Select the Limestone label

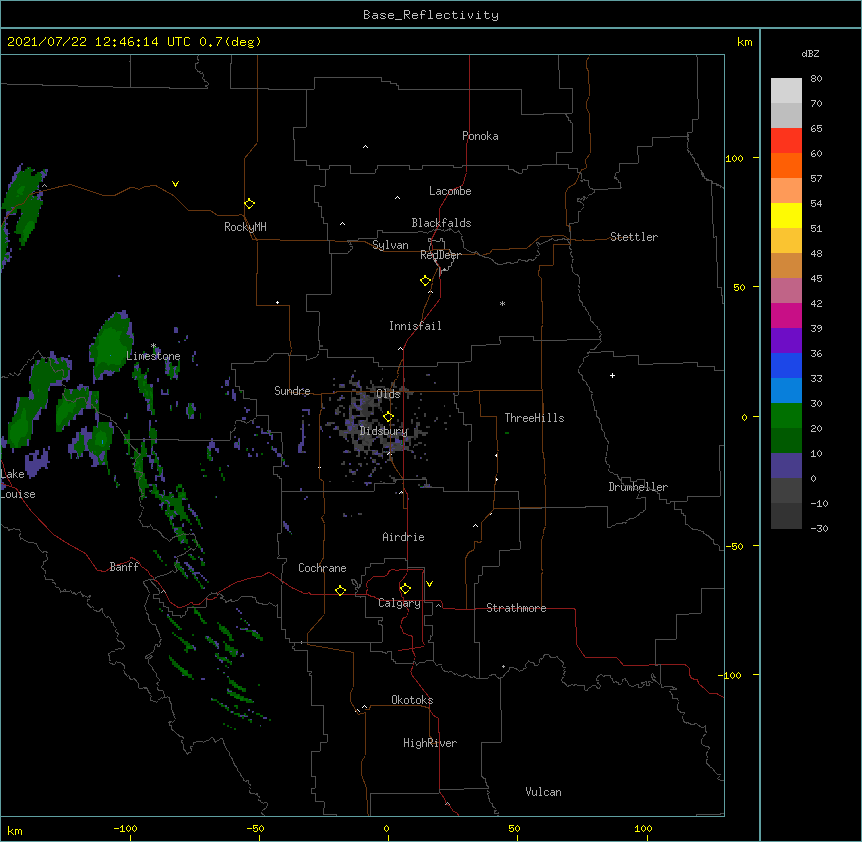click(x=153, y=356)
